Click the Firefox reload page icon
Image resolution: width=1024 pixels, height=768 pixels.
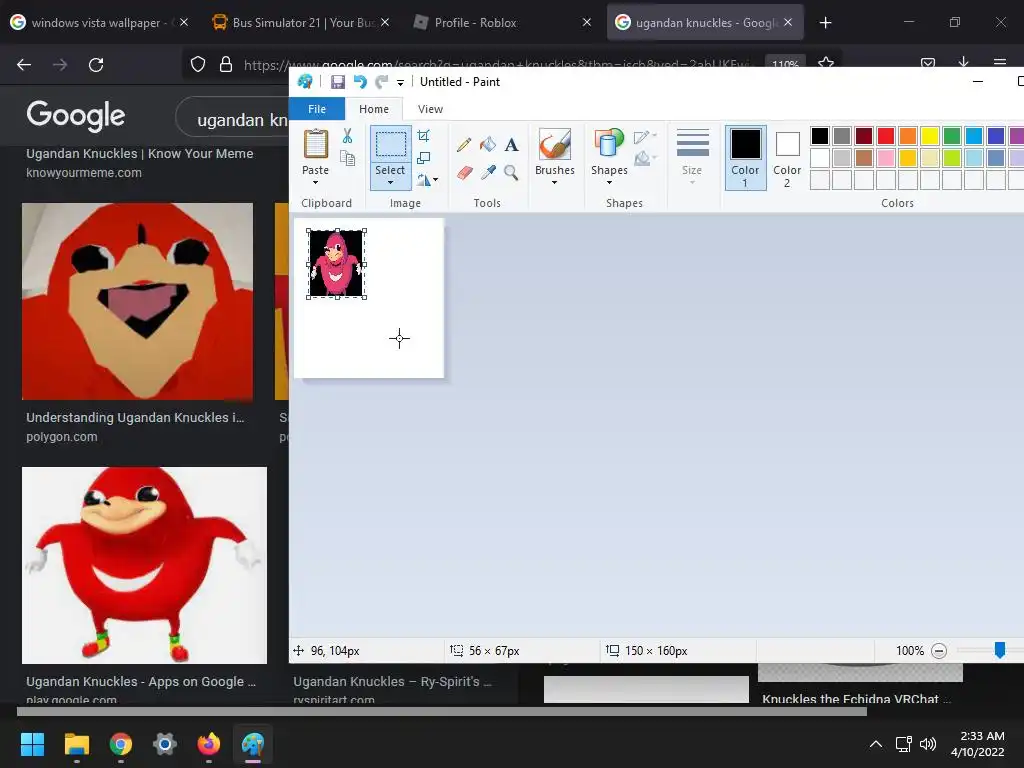pyautogui.click(x=96, y=65)
